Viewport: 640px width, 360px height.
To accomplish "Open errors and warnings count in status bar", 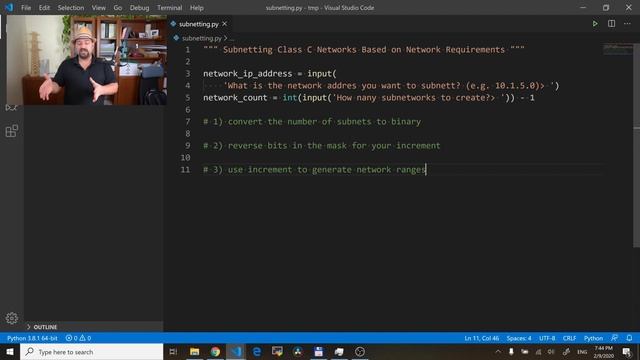I will 78,338.
